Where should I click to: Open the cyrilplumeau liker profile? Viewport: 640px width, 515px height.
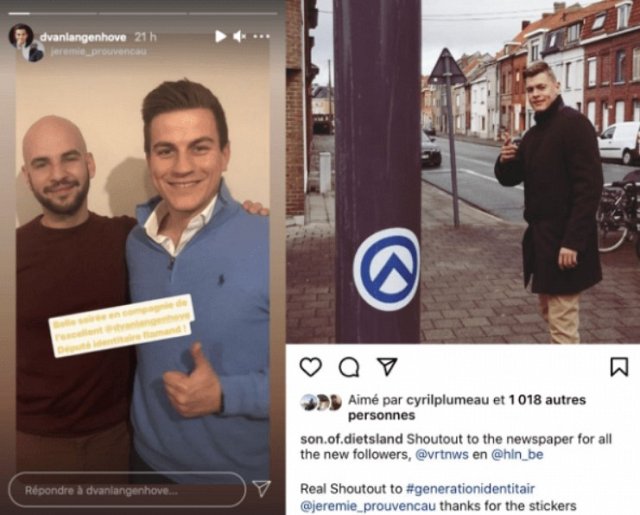pyautogui.click(x=448, y=400)
